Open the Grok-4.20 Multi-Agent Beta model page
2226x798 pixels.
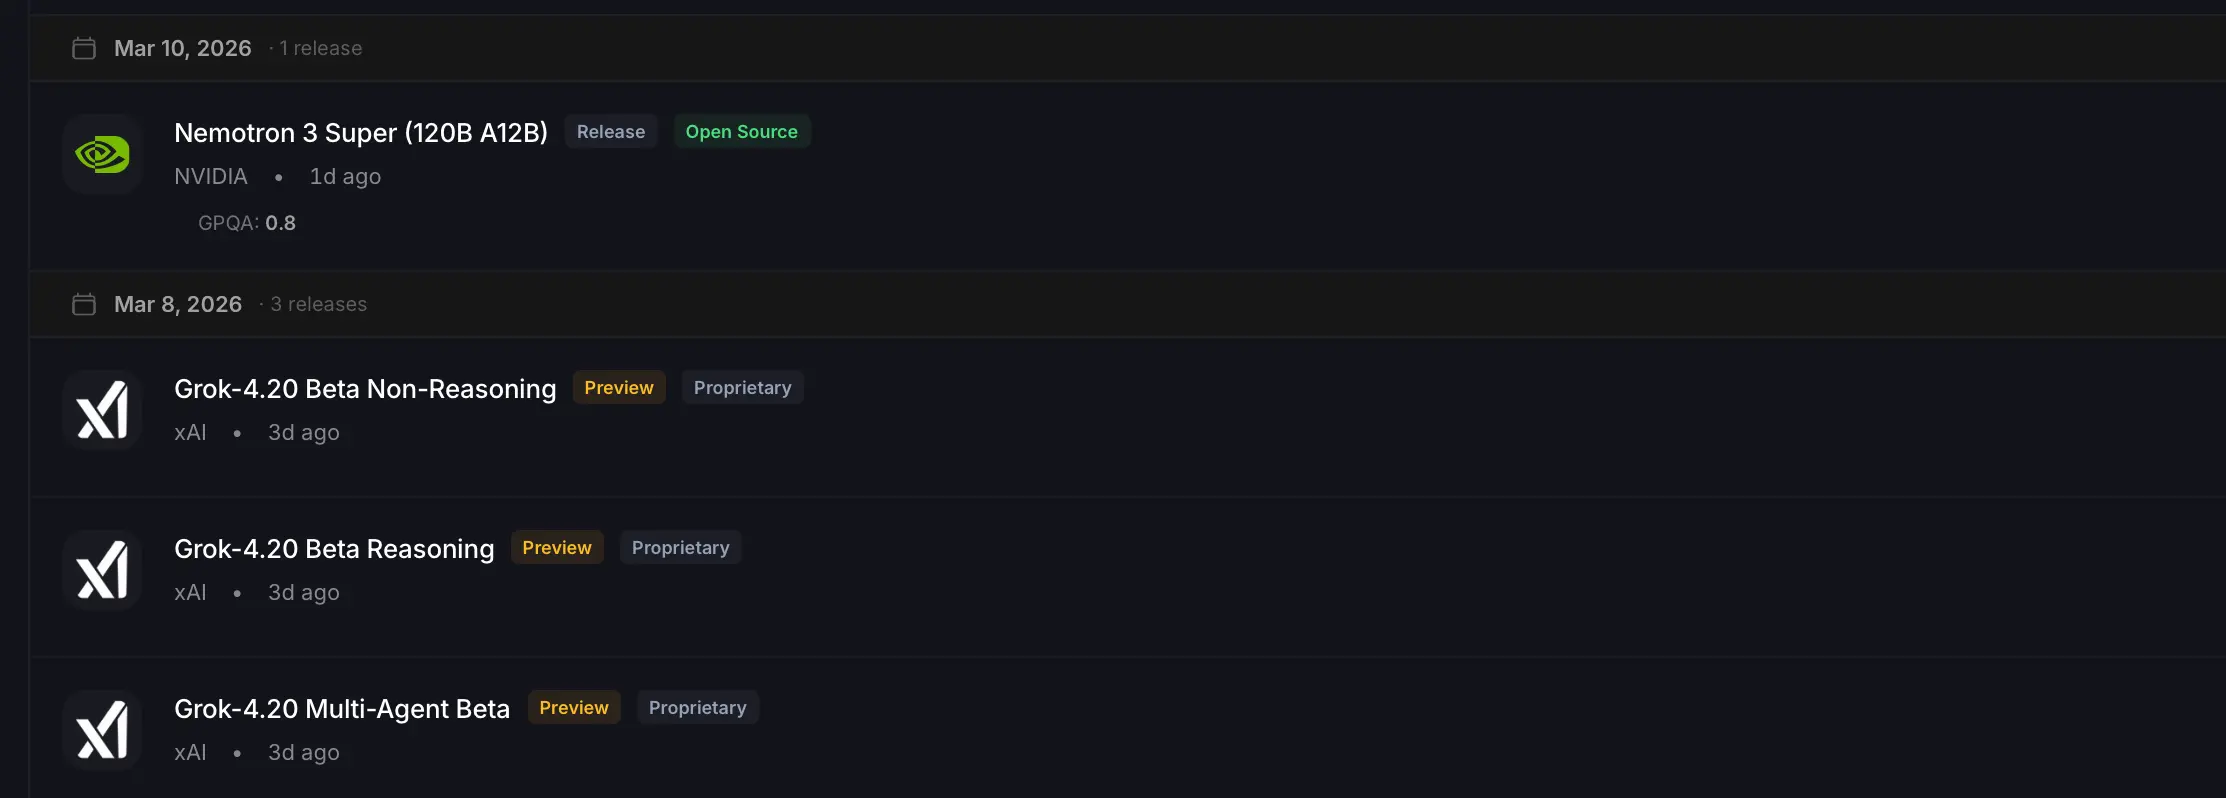341,709
